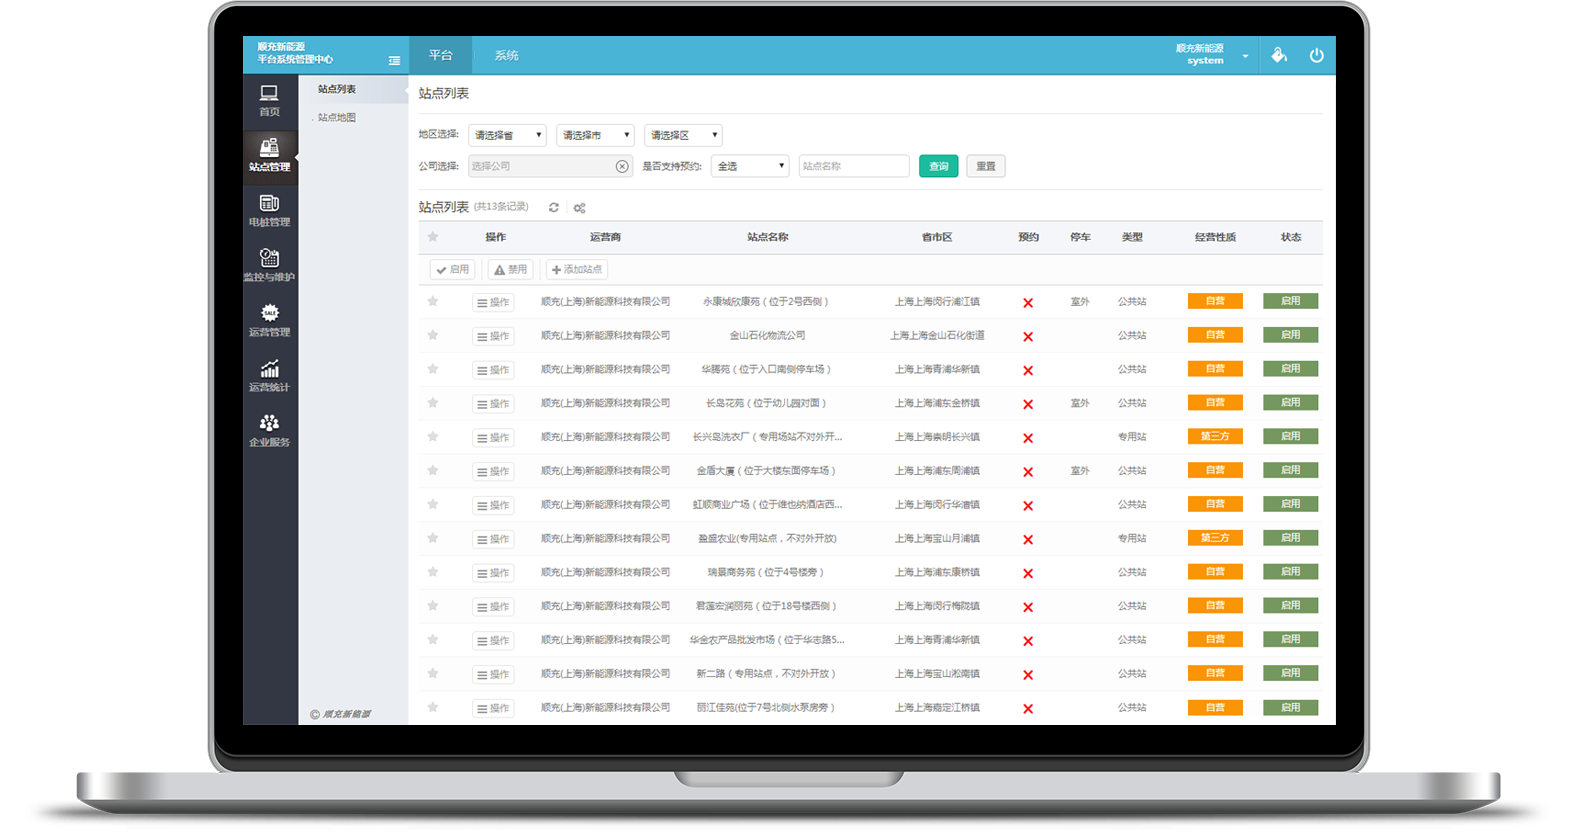Open the 全选 reservation support dropdown
This screenshot has height=840, width=1580.
750,166
